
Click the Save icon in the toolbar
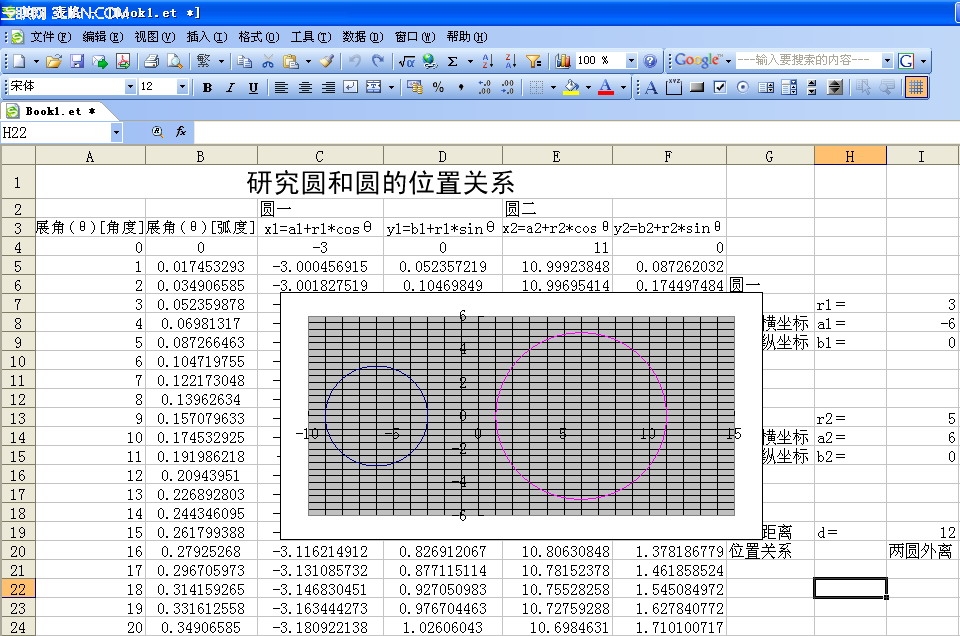pyautogui.click(x=77, y=61)
